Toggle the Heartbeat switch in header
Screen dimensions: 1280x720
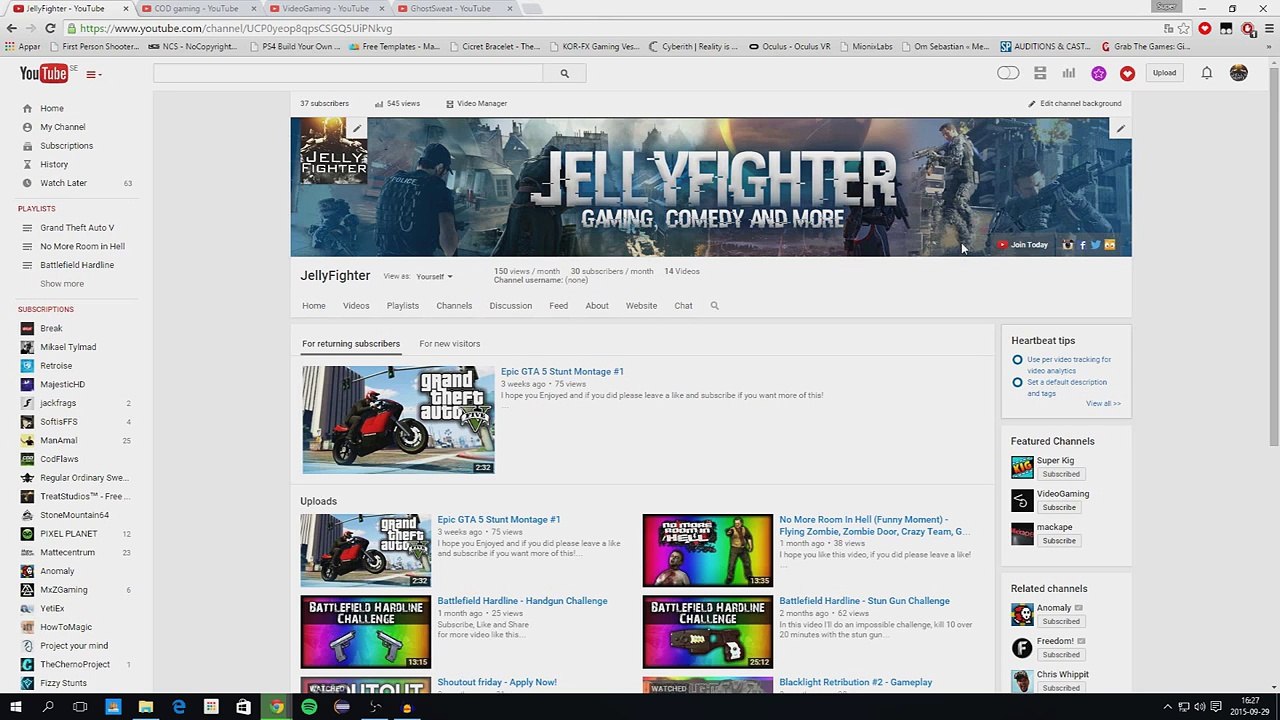click(x=1008, y=73)
